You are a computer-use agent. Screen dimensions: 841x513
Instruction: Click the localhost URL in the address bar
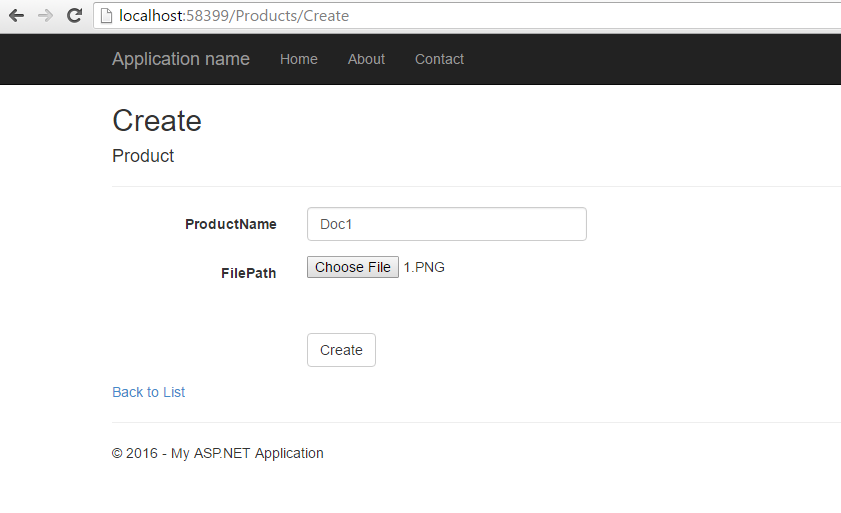pyautogui.click(x=234, y=16)
